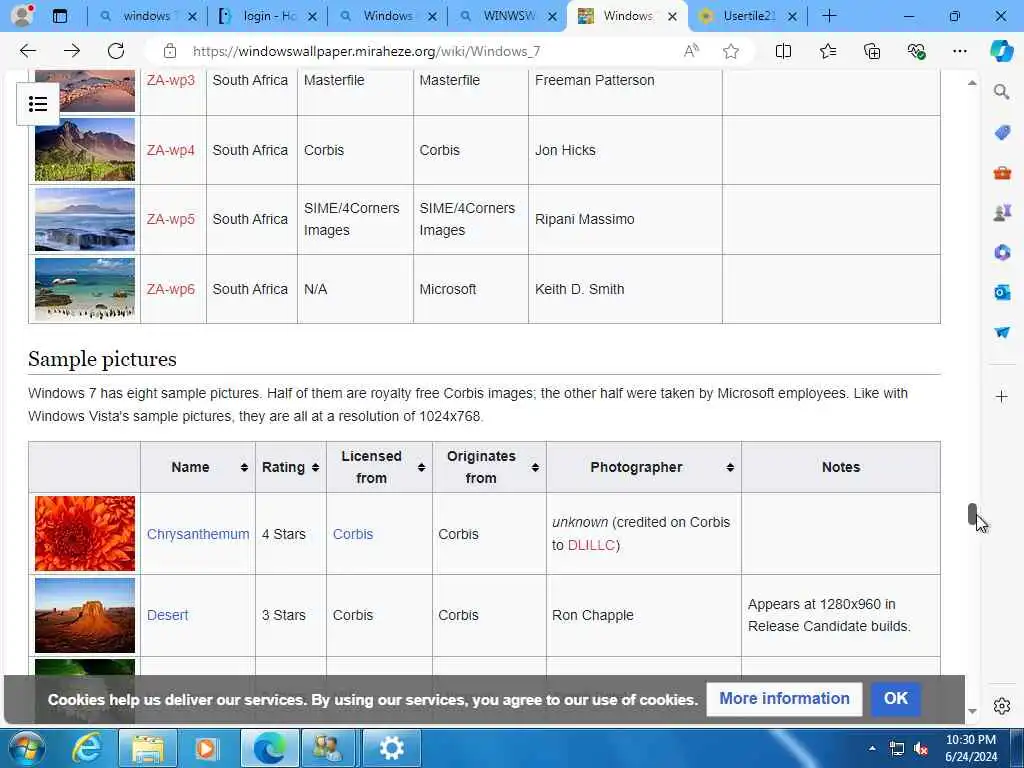
Task: Open sidebar settings gear
Action: click(x=1002, y=706)
